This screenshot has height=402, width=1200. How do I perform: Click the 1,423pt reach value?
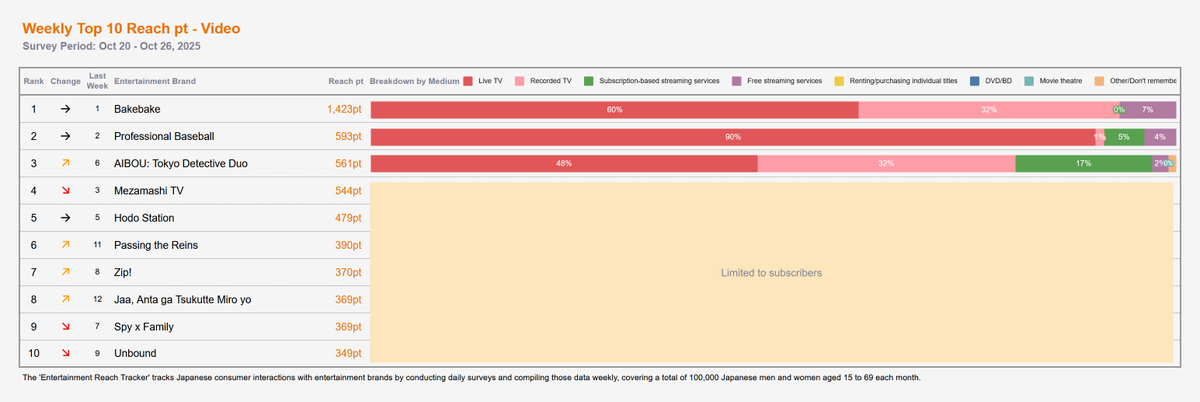[x=345, y=109]
